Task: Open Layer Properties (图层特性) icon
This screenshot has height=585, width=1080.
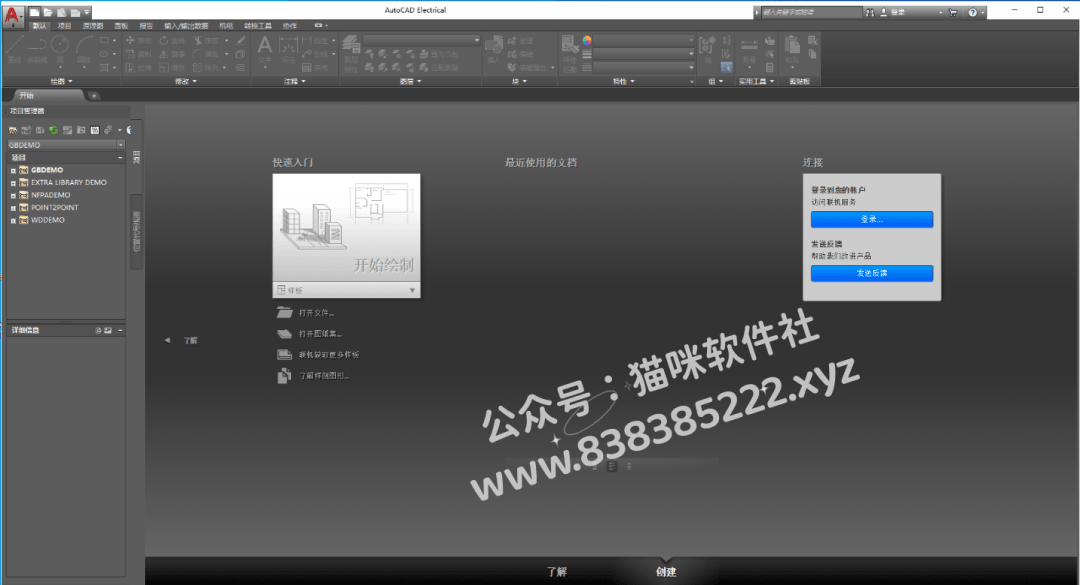Action: tap(351, 52)
